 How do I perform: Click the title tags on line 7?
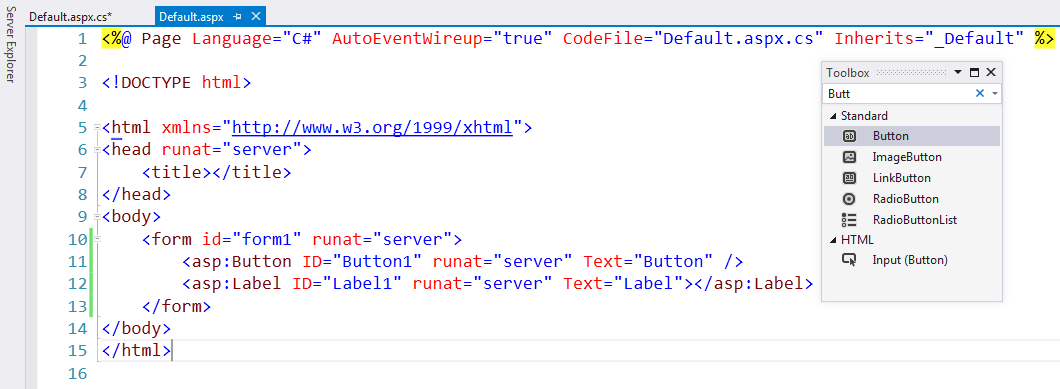pos(216,173)
